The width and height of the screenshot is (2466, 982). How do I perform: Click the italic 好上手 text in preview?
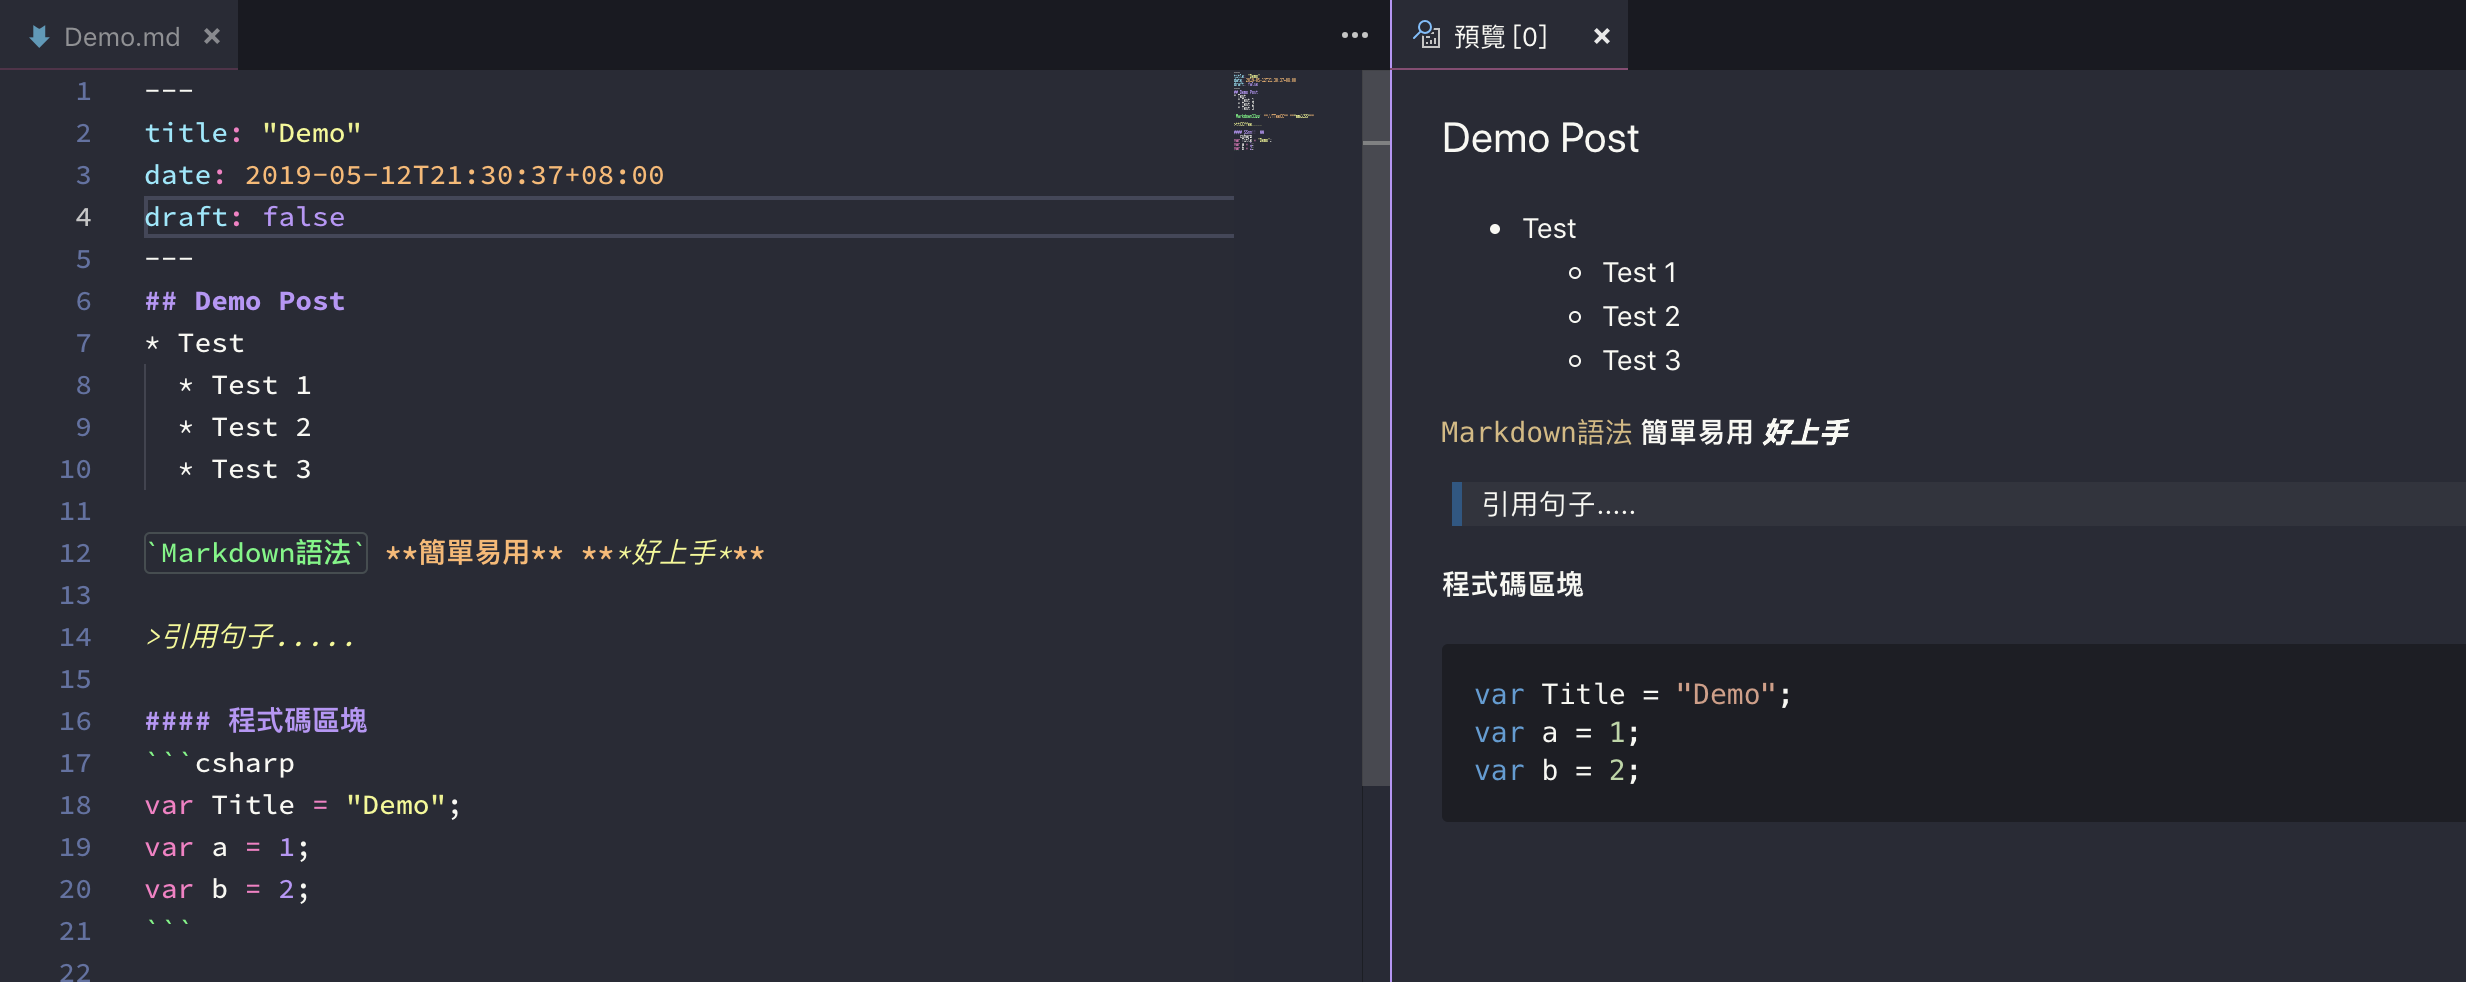pos(1806,433)
